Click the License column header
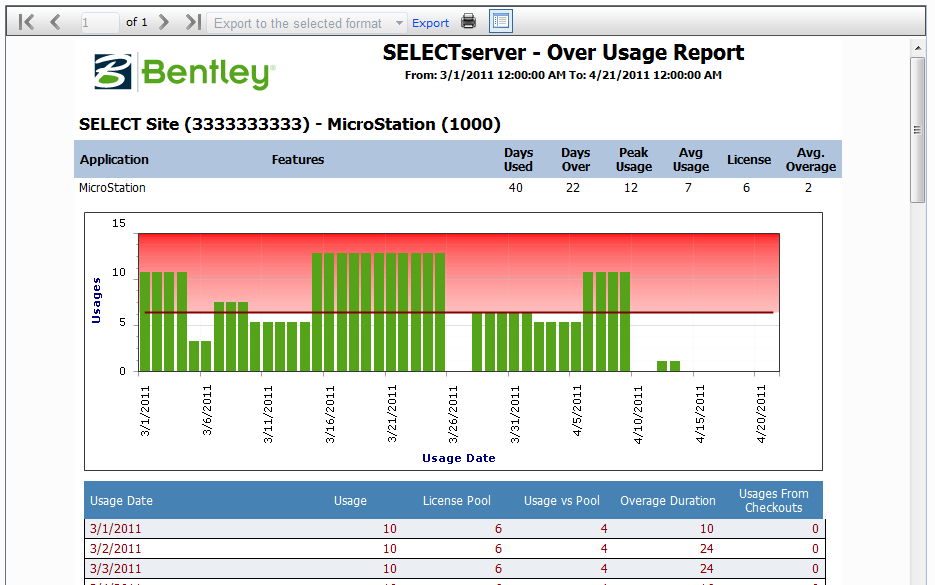Image resolution: width=935 pixels, height=585 pixels. click(748, 160)
